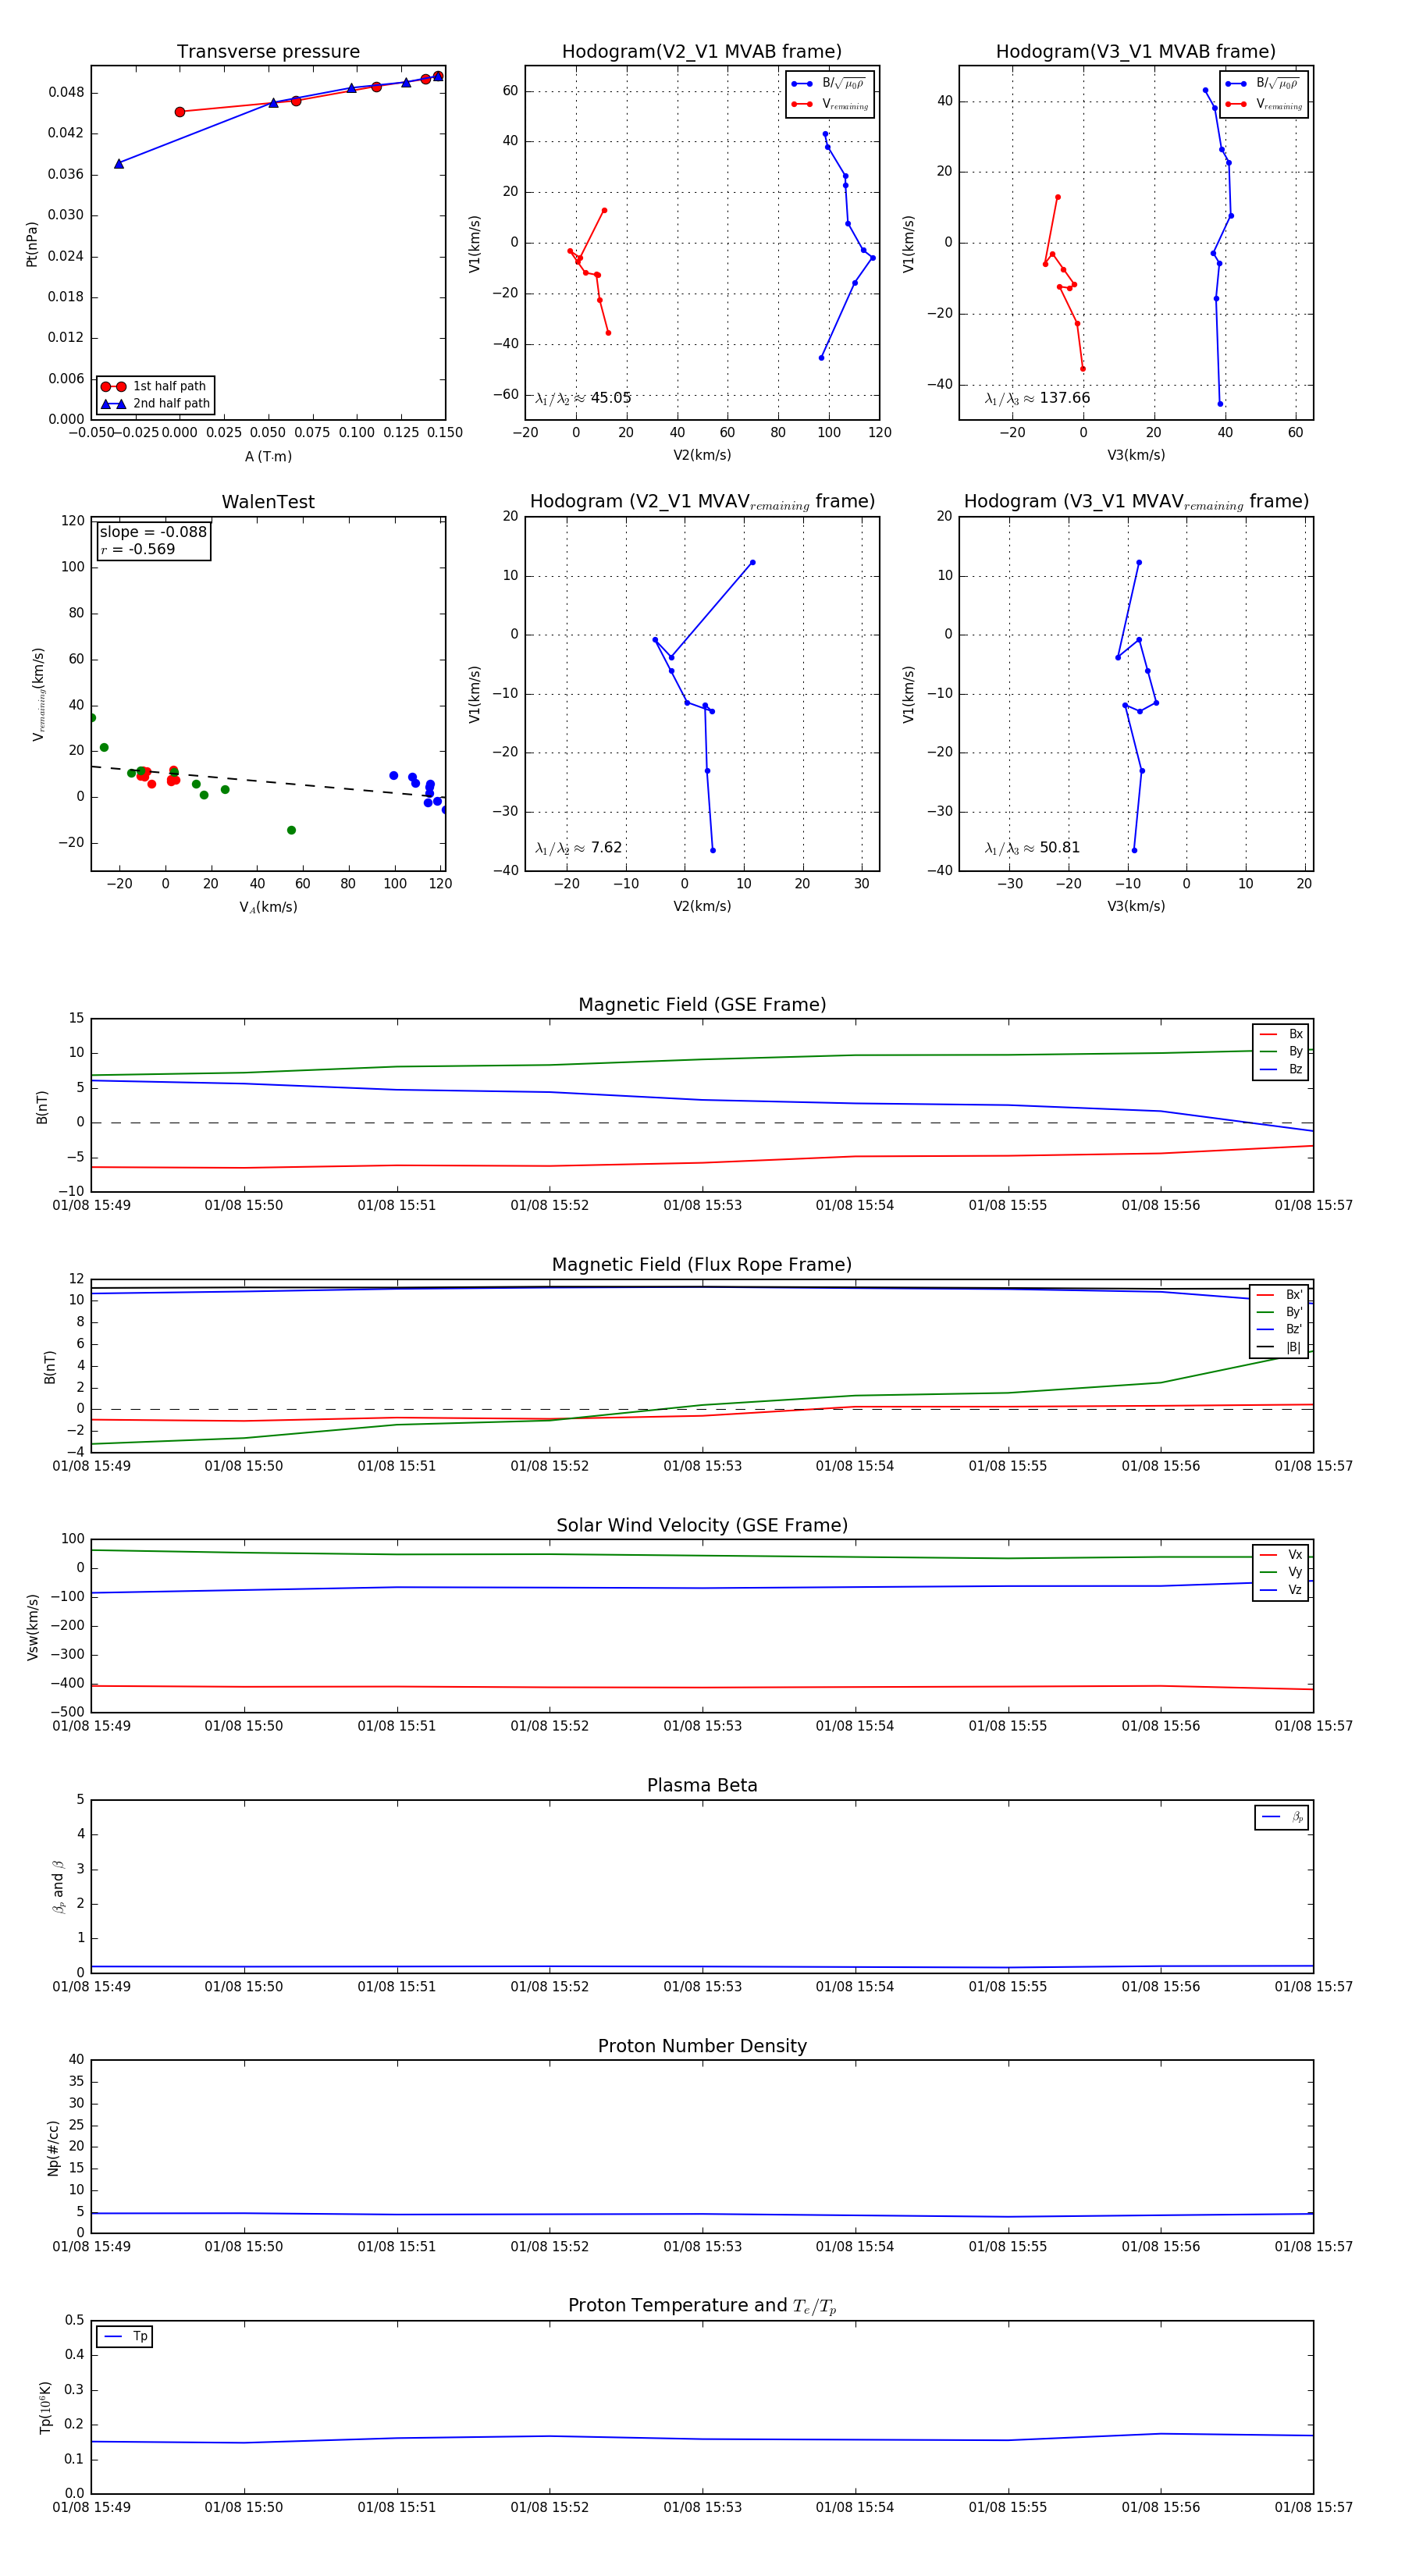The image size is (1405, 2576).
Task: Click 'V3(km/s)' axis label under V3_V1 MVAB hodogram
Action: coord(1136,455)
